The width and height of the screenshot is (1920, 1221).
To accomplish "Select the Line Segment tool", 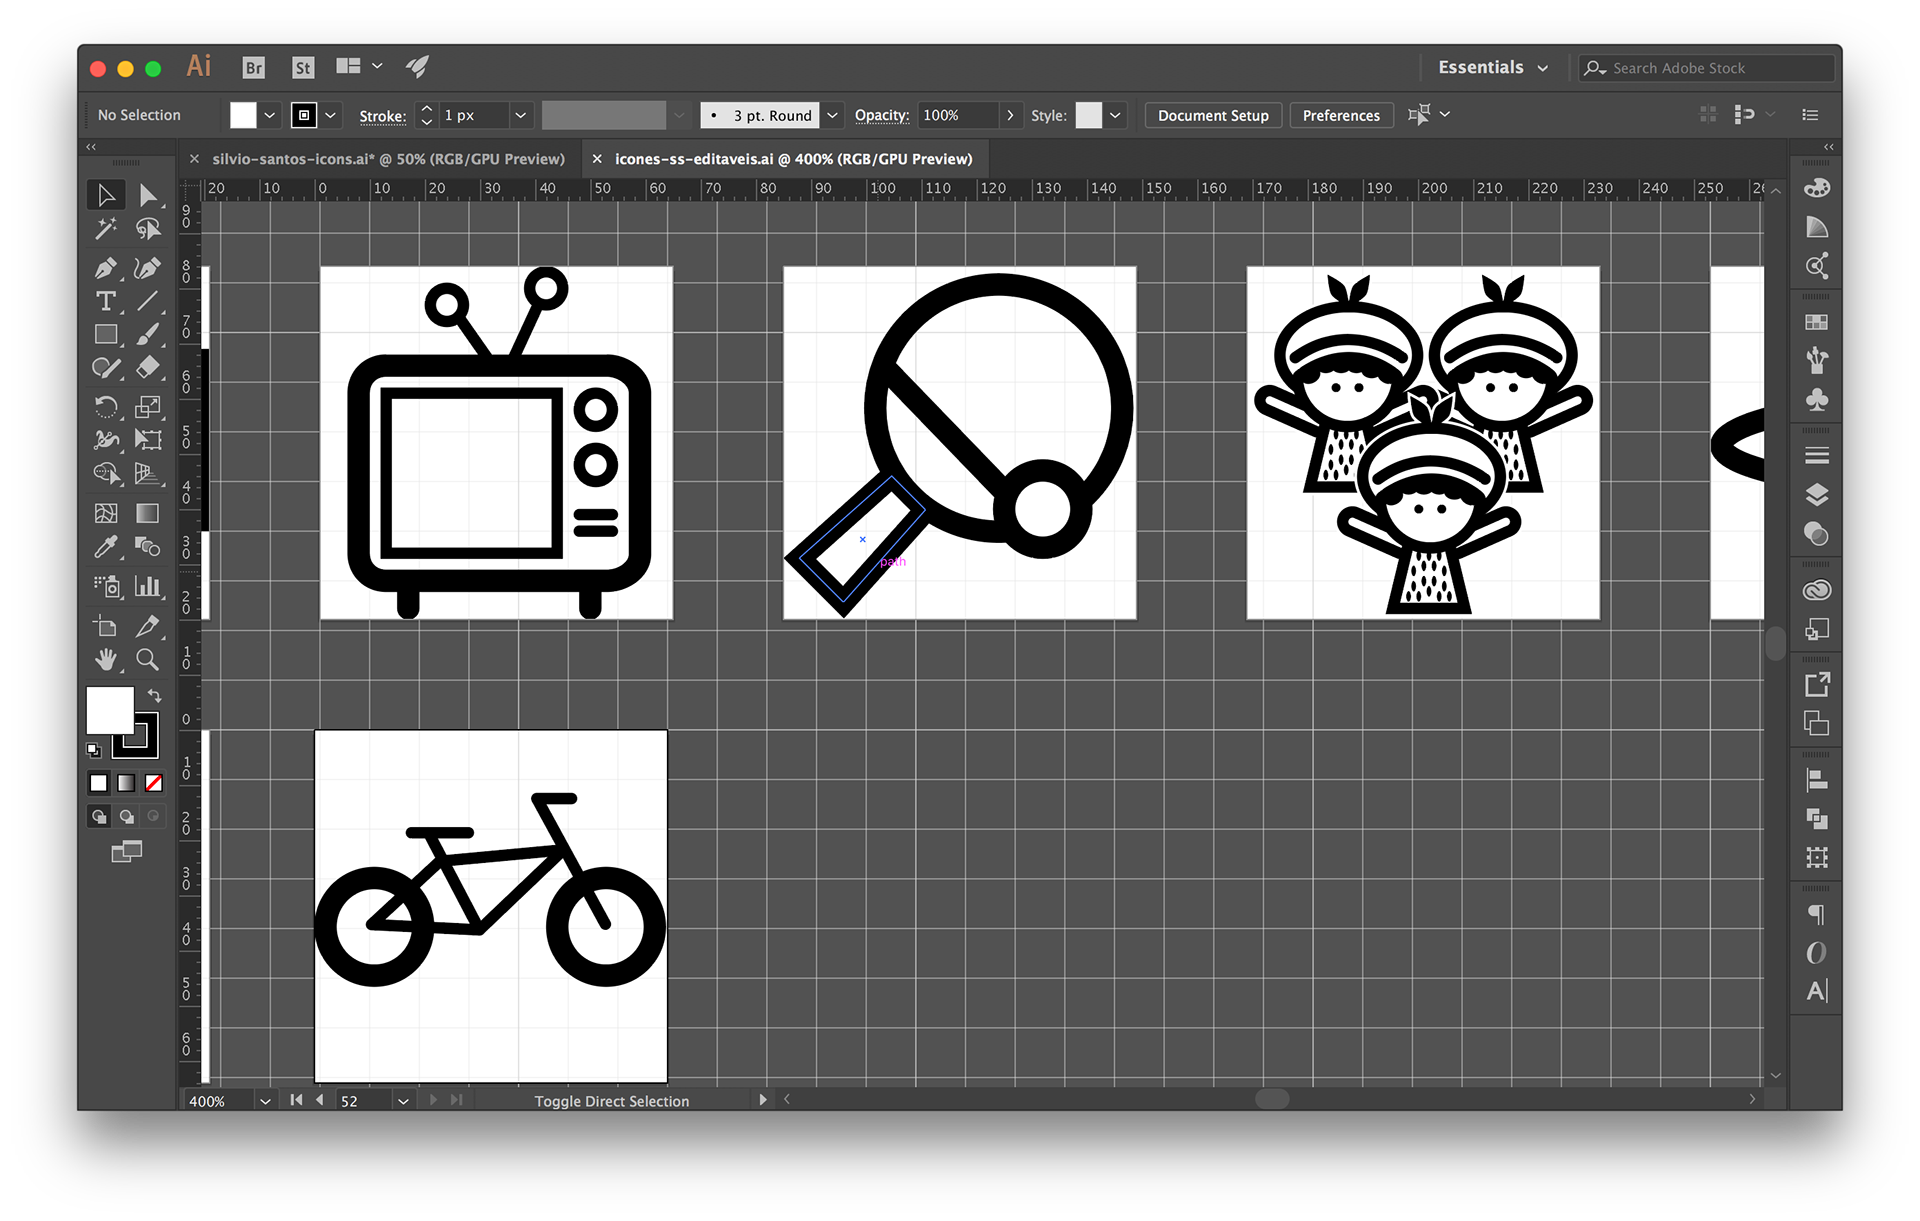I will point(148,301).
